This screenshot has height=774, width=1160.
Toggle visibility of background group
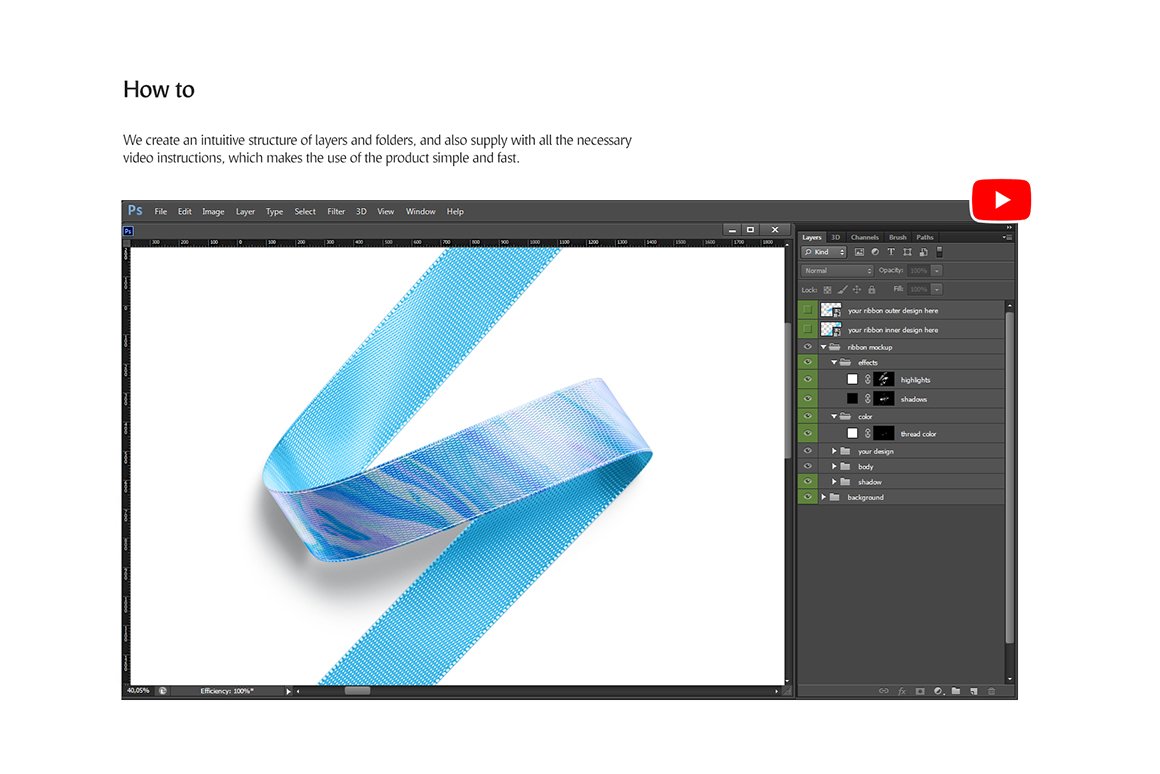pyautogui.click(x=808, y=497)
